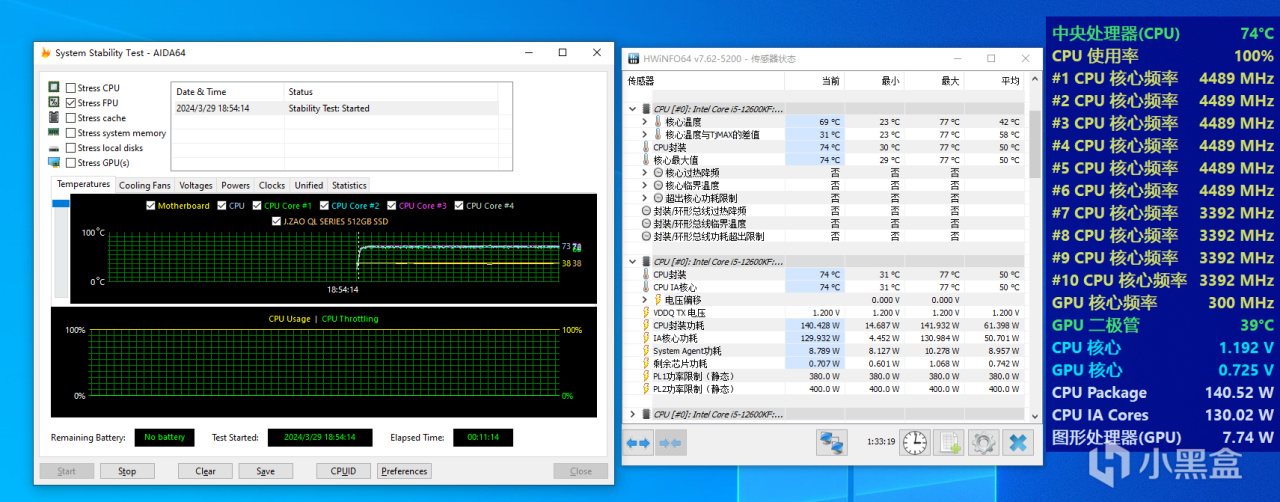Image resolution: width=1280 pixels, height=502 pixels.
Task: Click the HWiNFO clock reset icon
Action: tap(914, 442)
